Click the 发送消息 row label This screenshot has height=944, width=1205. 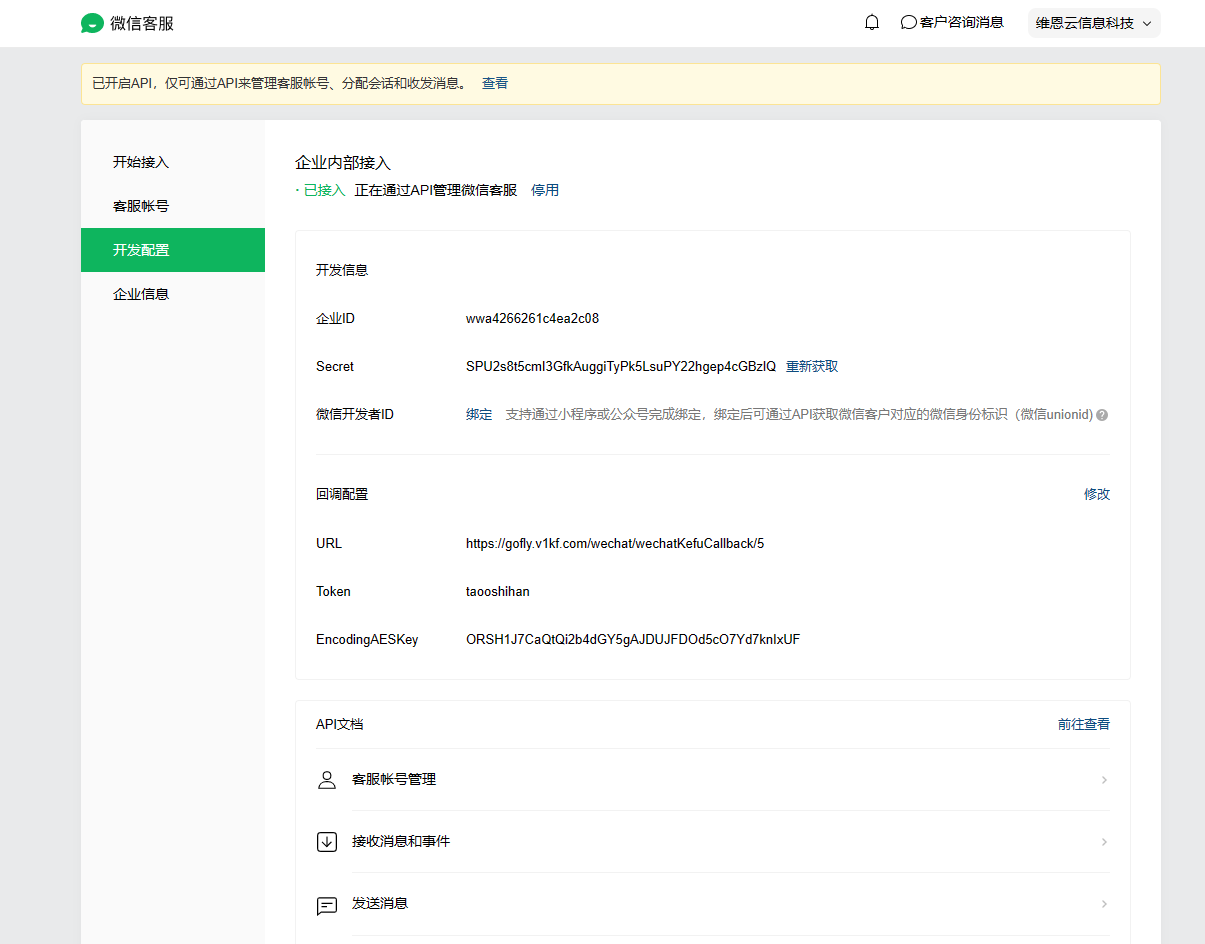point(380,903)
